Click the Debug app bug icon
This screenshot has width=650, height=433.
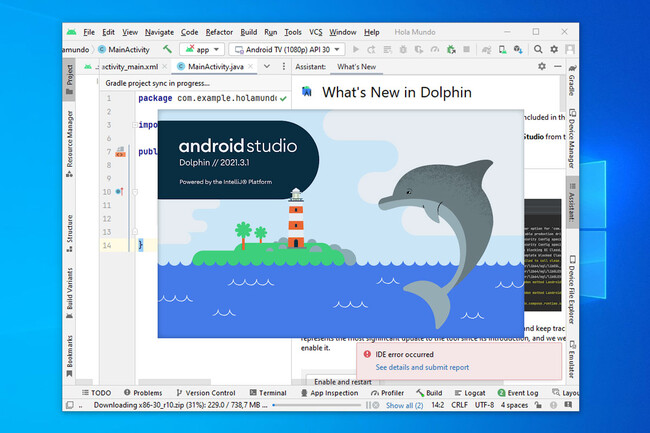click(403, 49)
